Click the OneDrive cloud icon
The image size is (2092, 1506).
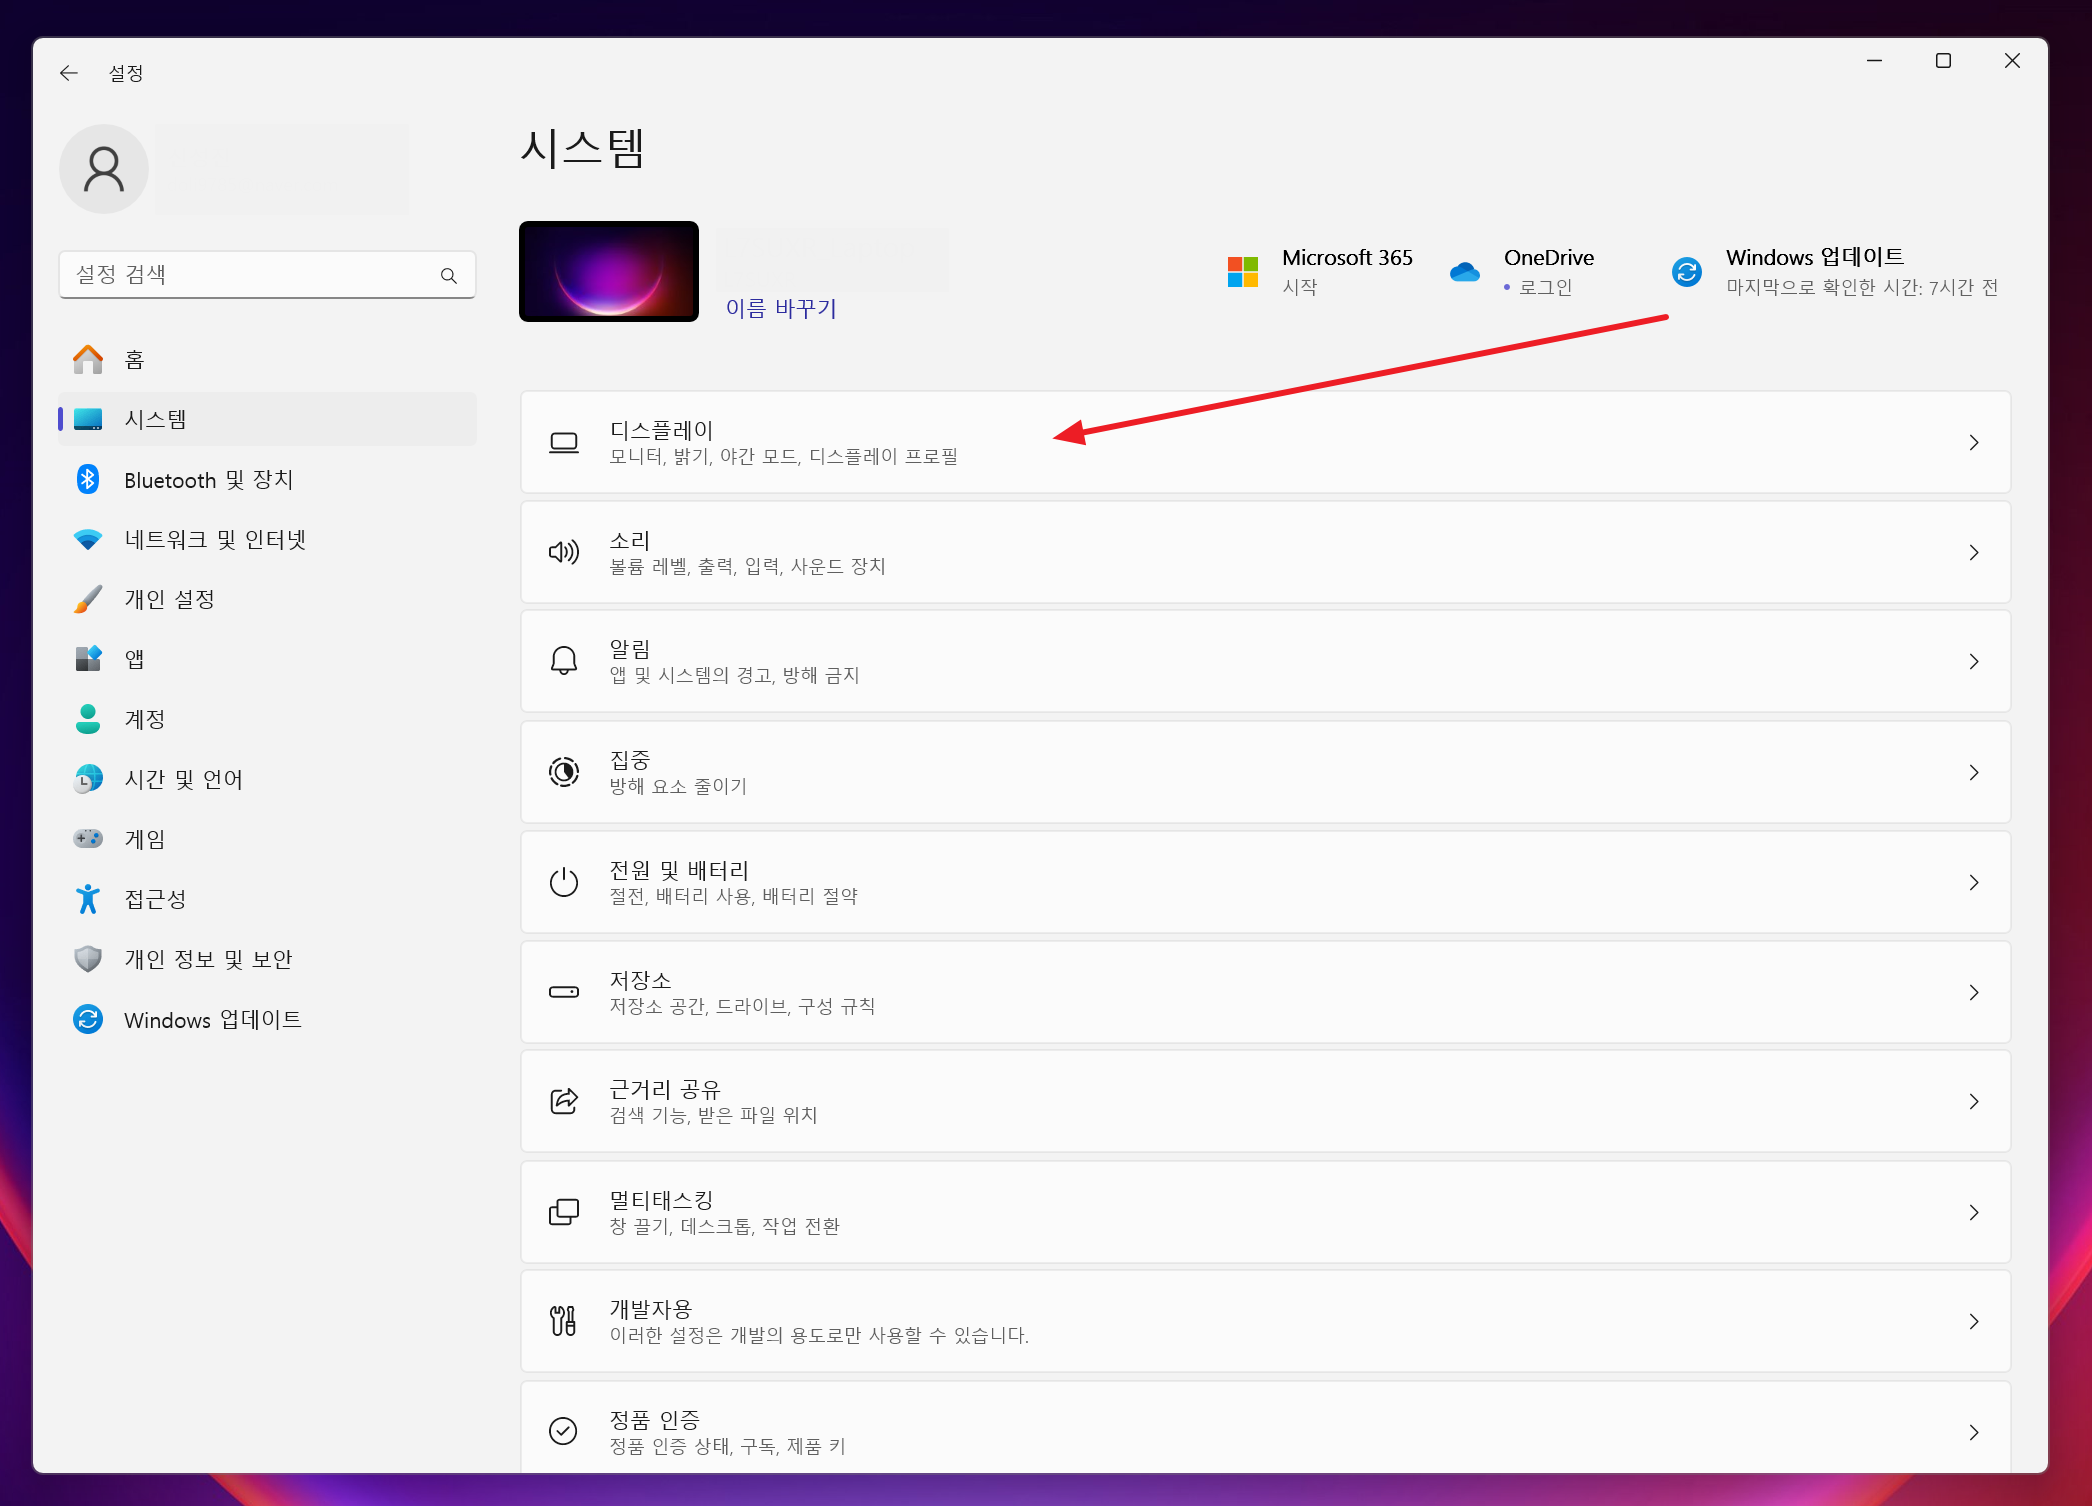[1465, 272]
